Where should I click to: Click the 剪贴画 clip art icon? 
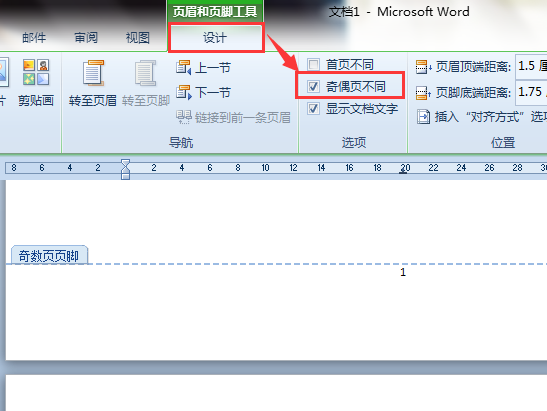coord(36,72)
